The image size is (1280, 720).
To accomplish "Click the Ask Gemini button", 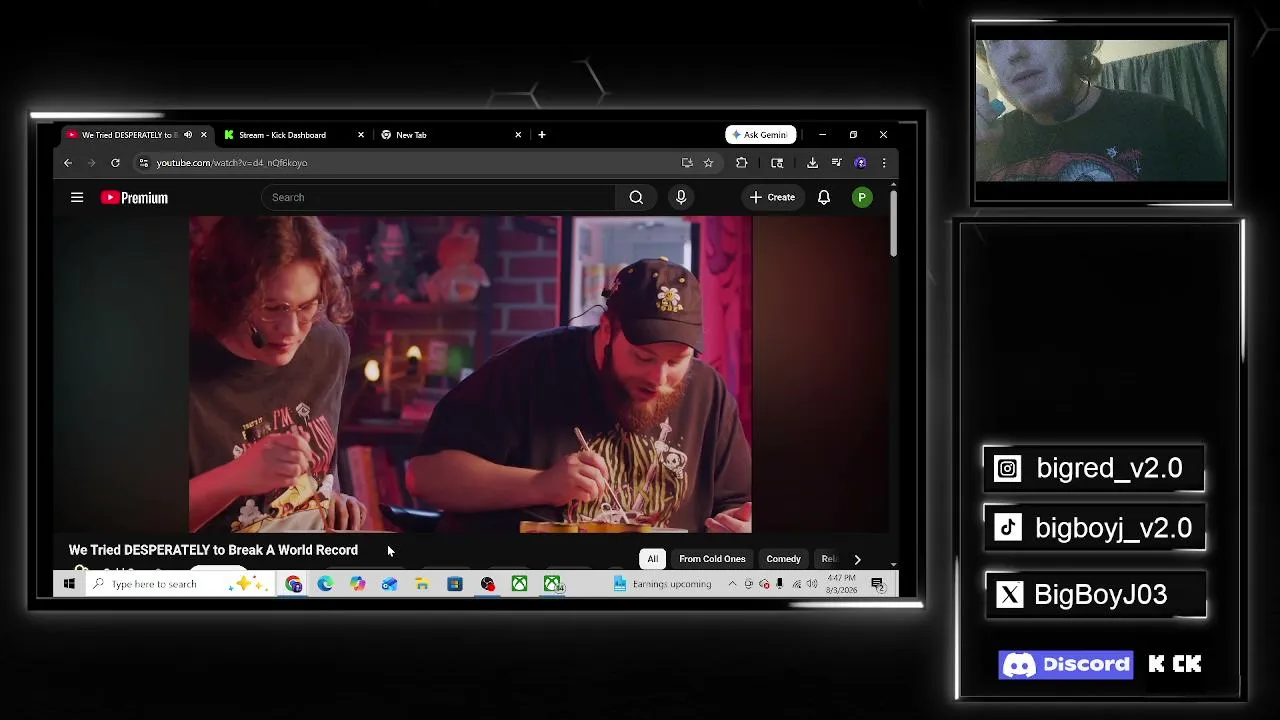I will point(760,135).
